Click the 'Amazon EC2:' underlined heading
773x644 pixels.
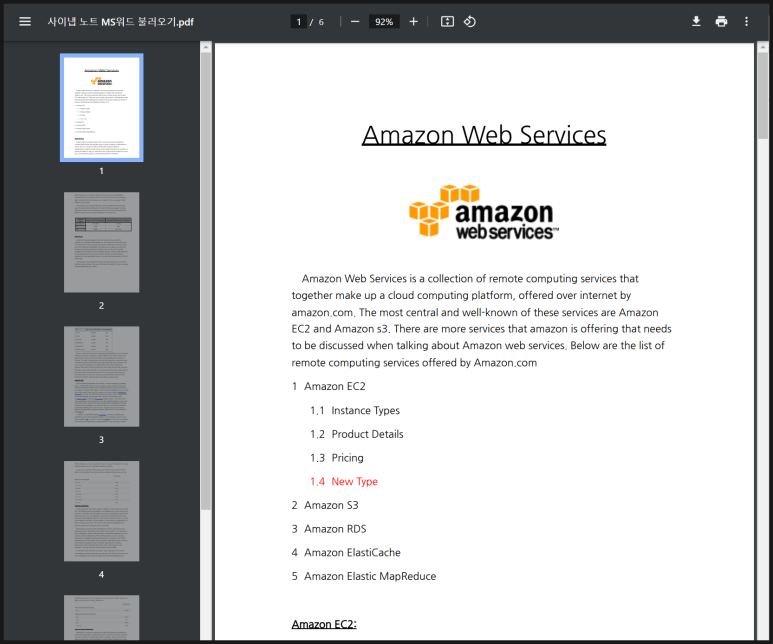324,624
